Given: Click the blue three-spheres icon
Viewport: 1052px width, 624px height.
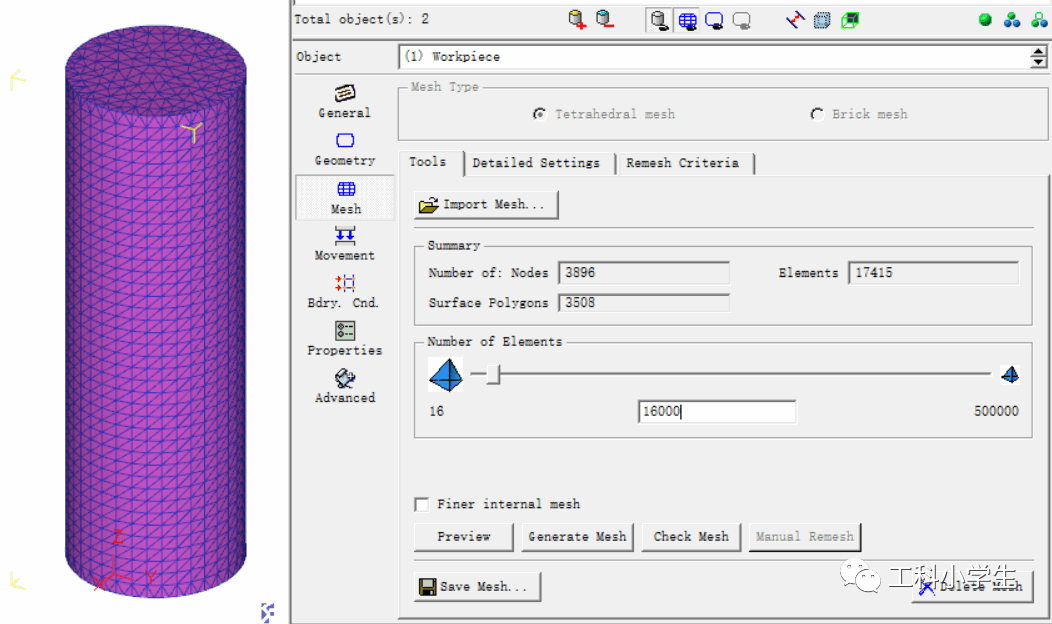Looking at the screenshot, I should tap(1012, 20).
